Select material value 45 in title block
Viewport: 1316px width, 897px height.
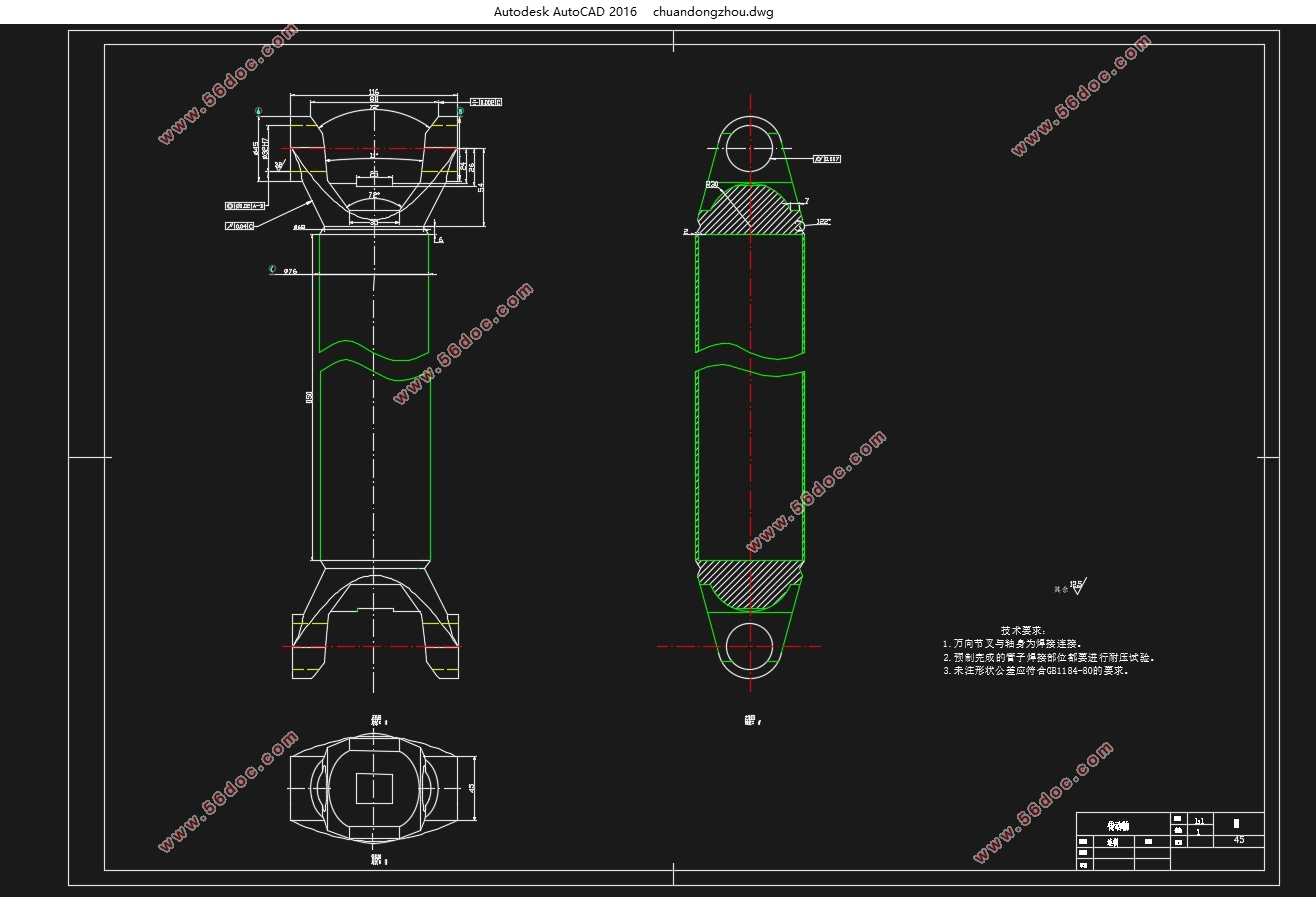click(x=1239, y=840)
